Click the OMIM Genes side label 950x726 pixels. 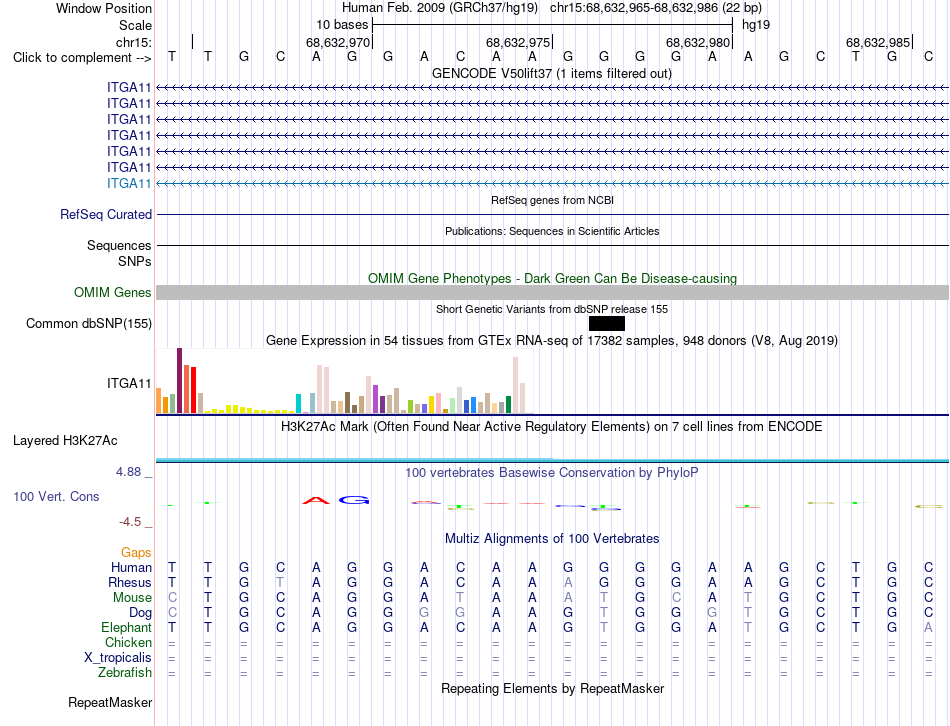tap(112, 293)
